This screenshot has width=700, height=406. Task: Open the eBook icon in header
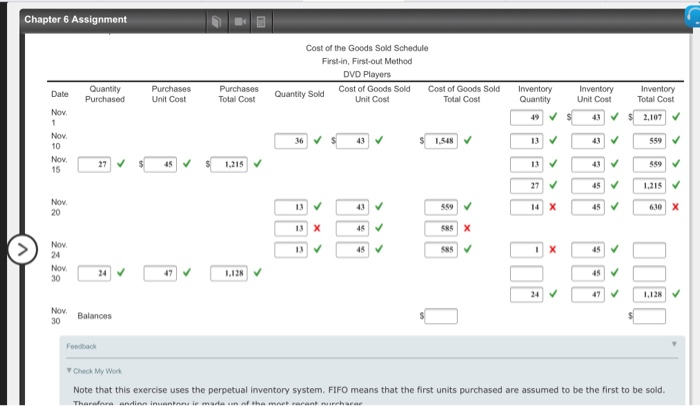217,21
